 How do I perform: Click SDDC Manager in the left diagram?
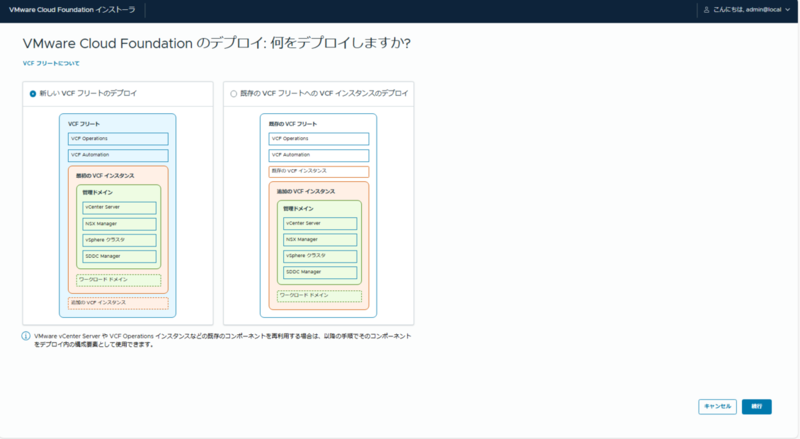[x=119, y=256]
